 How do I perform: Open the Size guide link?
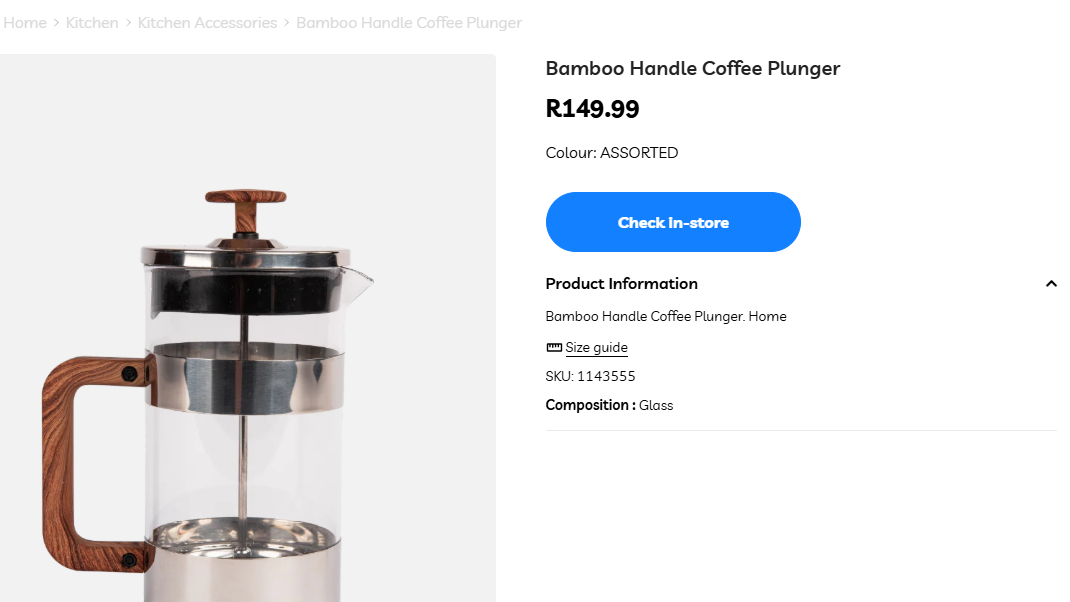[596, 347]
